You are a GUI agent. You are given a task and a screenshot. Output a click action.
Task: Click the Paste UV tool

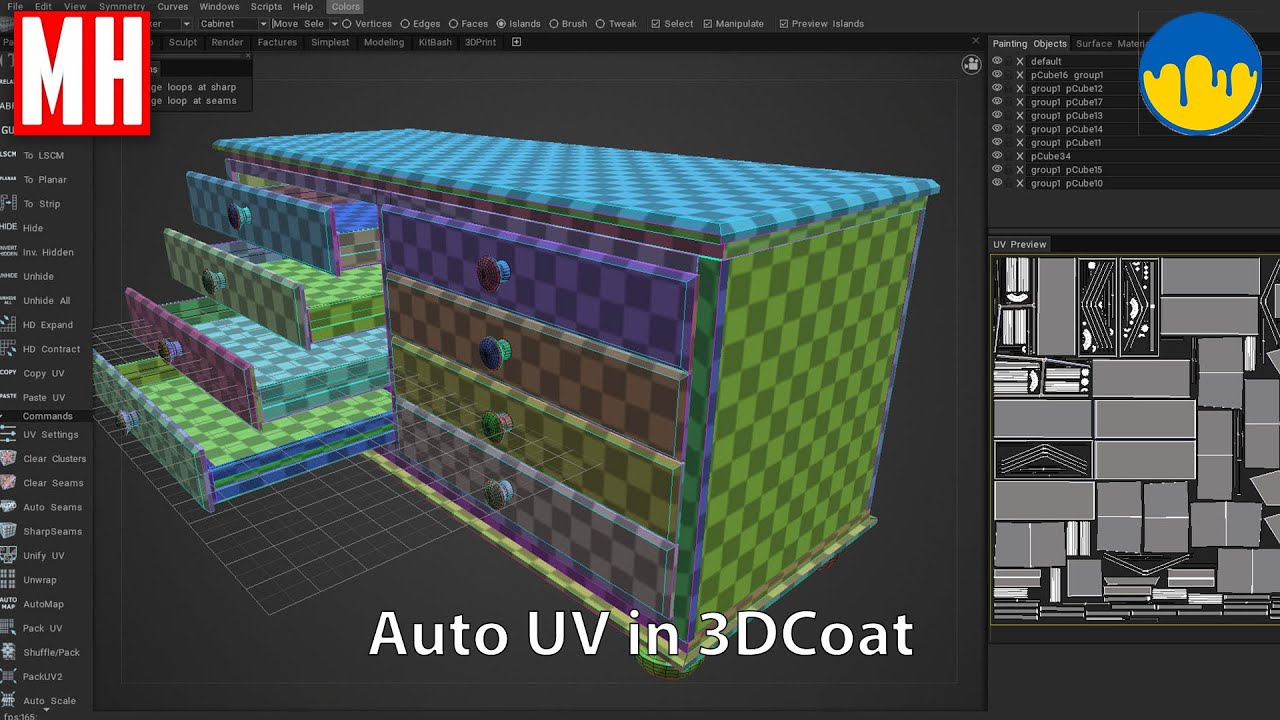tap(44, 398)
